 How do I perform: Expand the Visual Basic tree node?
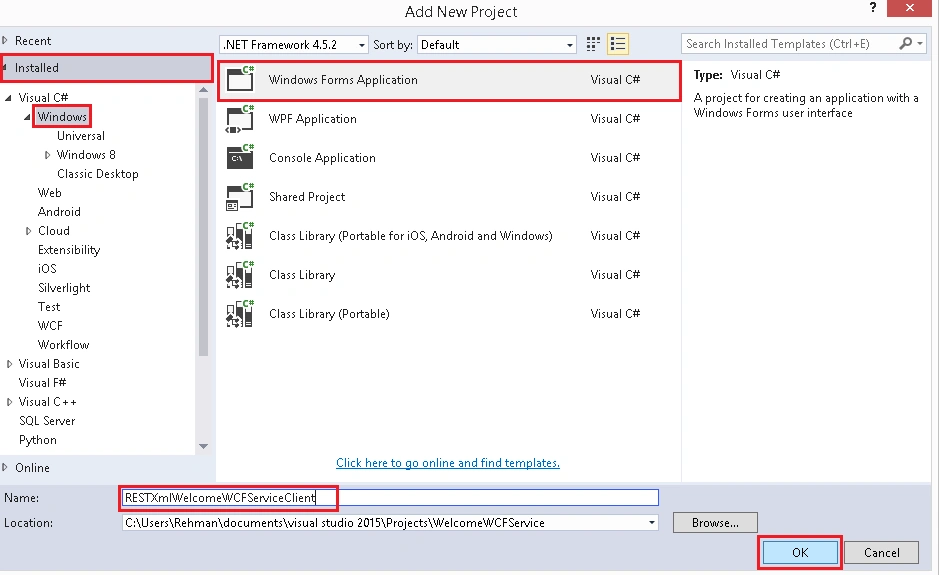(x=9, y=364)
